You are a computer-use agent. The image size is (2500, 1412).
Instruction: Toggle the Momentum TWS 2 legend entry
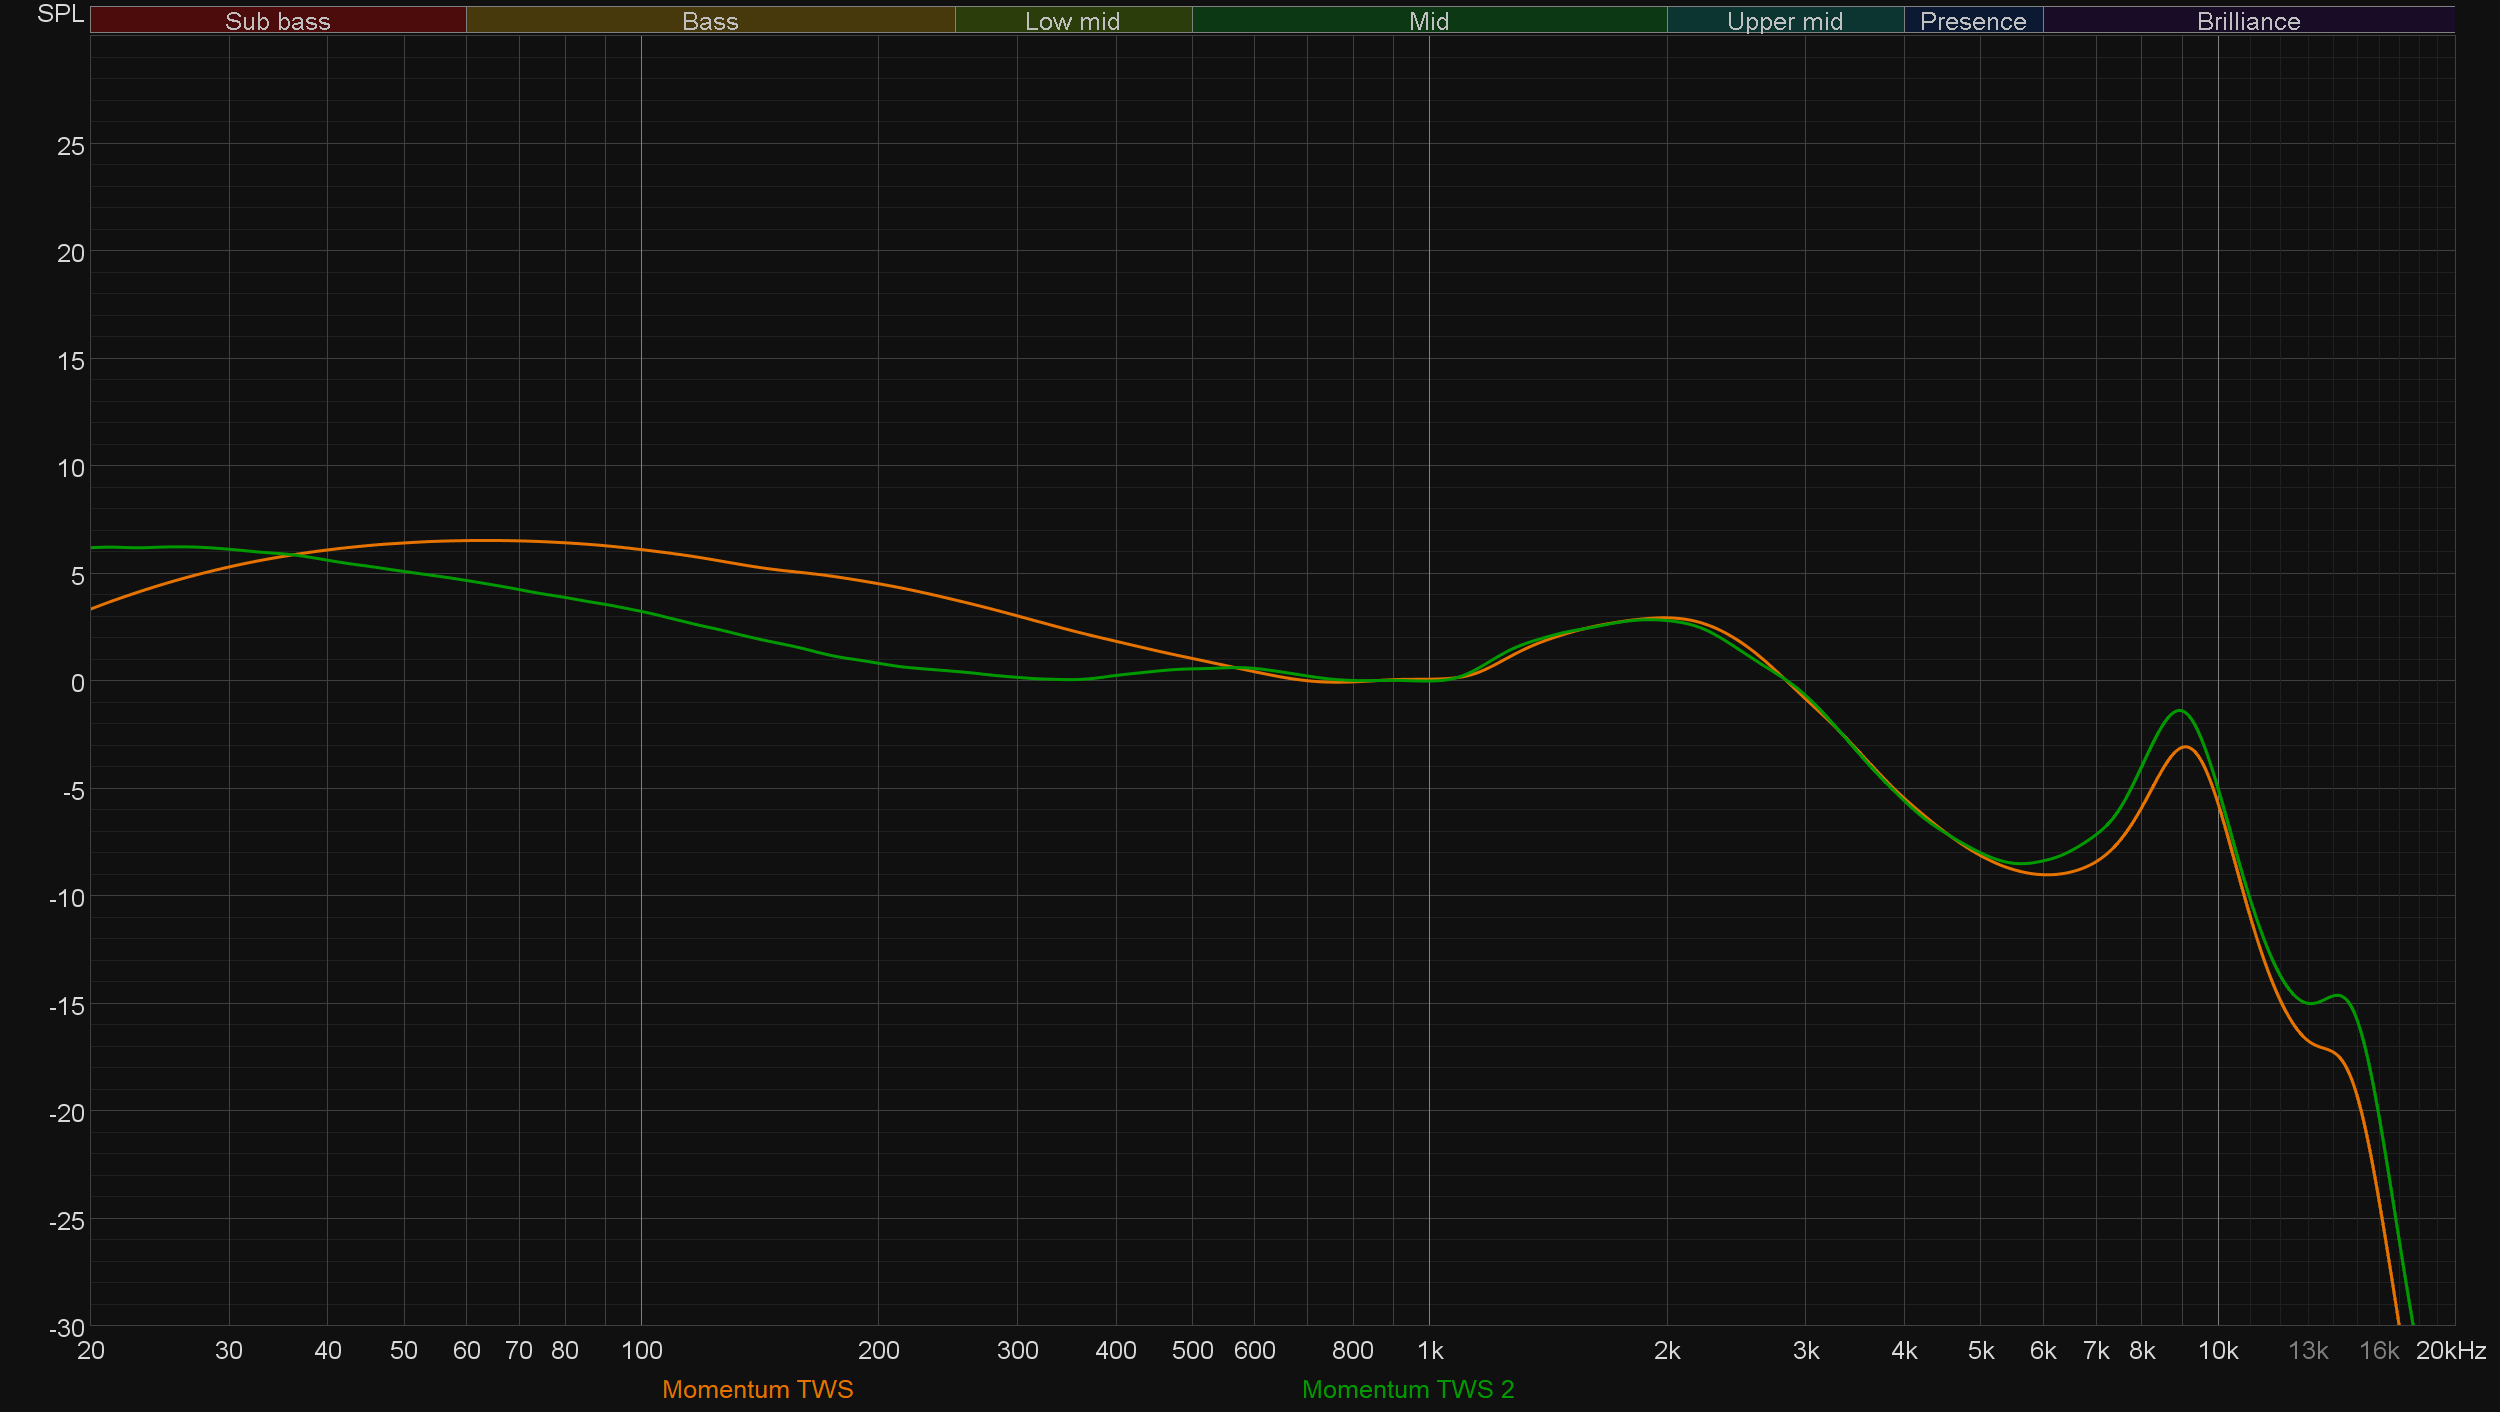point(1407,1389)
